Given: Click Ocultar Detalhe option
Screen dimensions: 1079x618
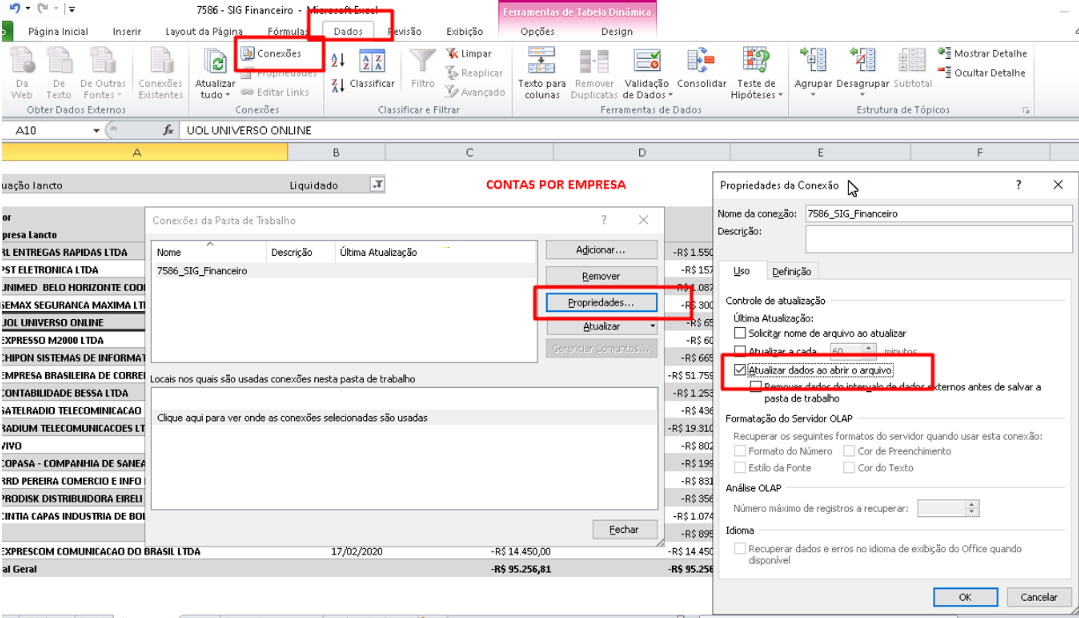Looking at the screenshot, I should (x=981, y=72).
